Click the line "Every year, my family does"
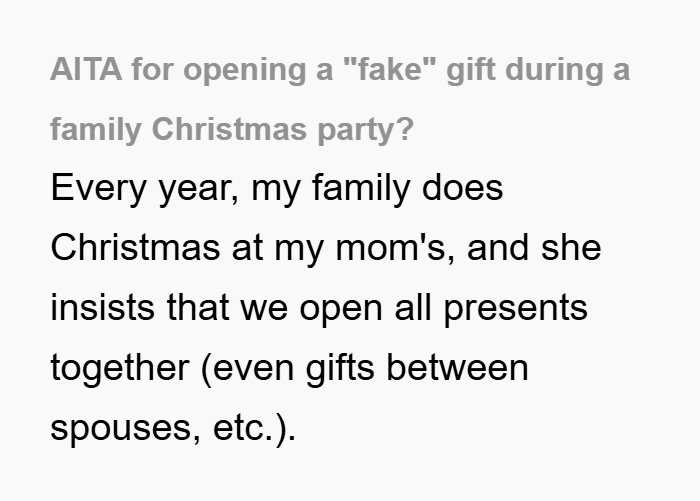 [x=277, y=189]
